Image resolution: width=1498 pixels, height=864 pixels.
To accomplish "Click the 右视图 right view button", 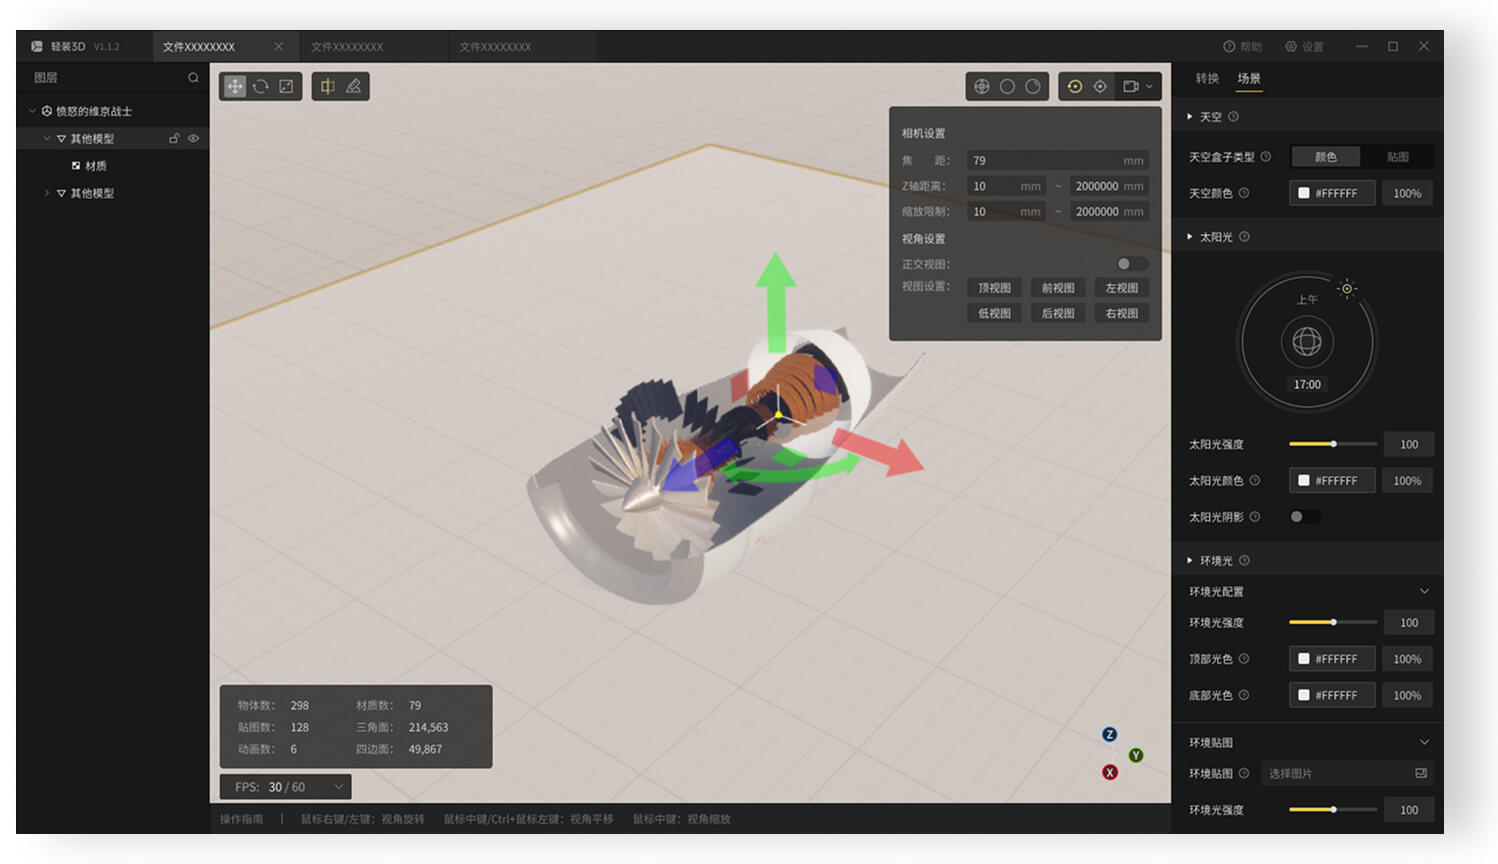I will [1121, 313].
